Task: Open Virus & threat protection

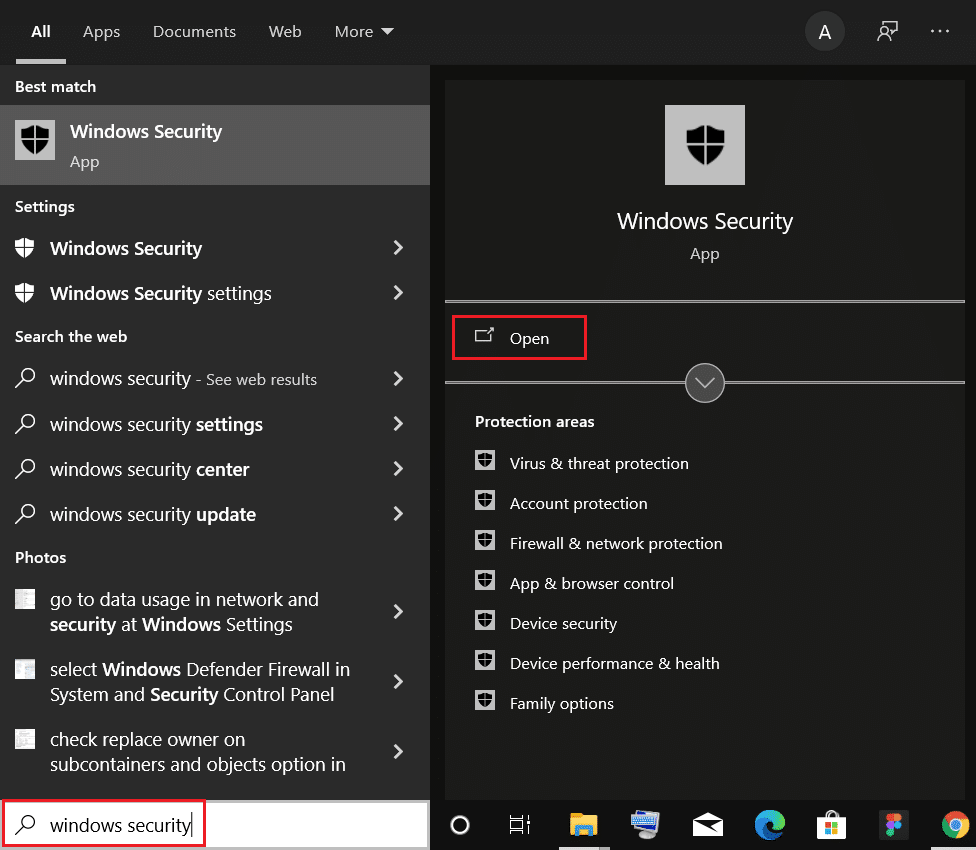Action: click(x=598, y=463)
